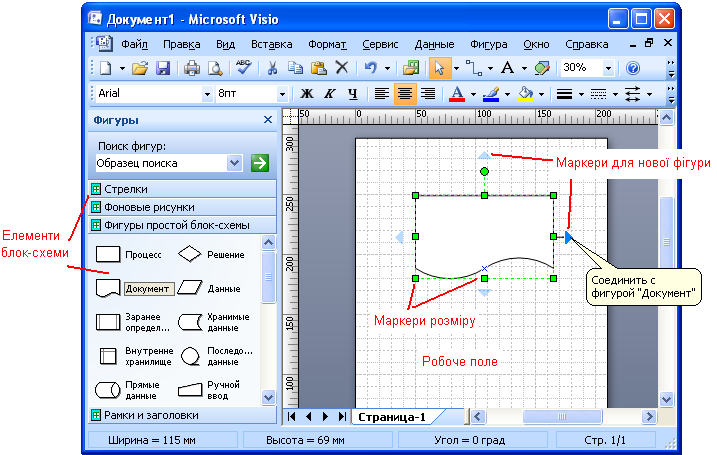Click the Format Painter icon

coord(542,68)
